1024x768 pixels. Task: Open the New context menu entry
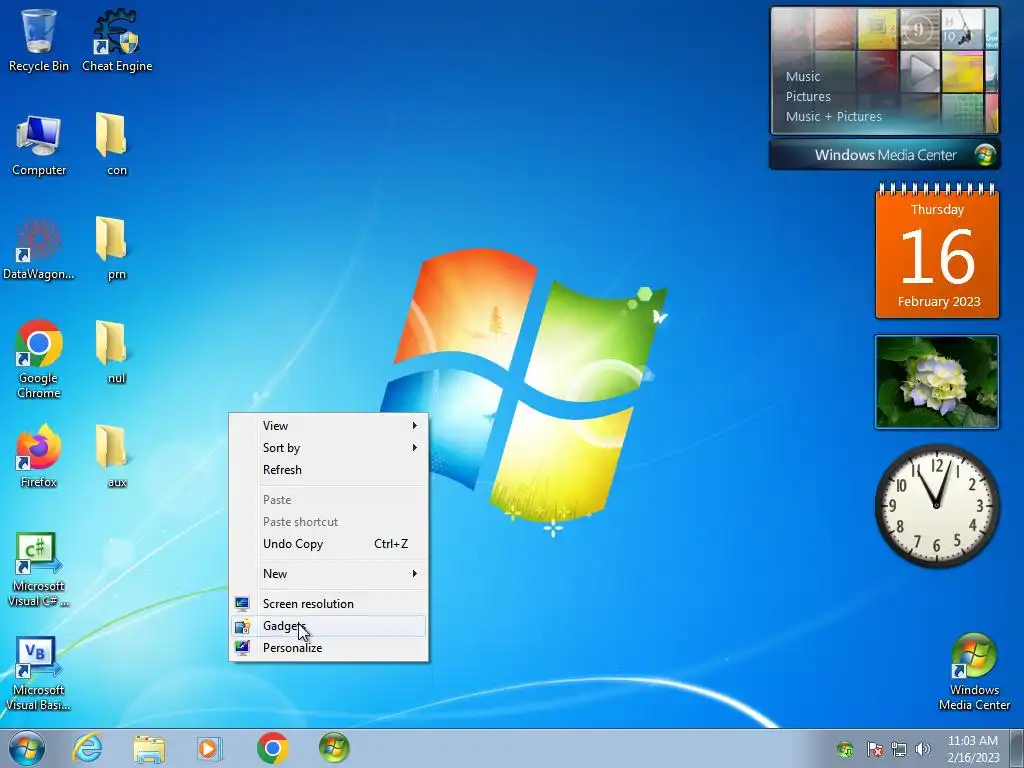pyautogui.click(x=328, y=573)
